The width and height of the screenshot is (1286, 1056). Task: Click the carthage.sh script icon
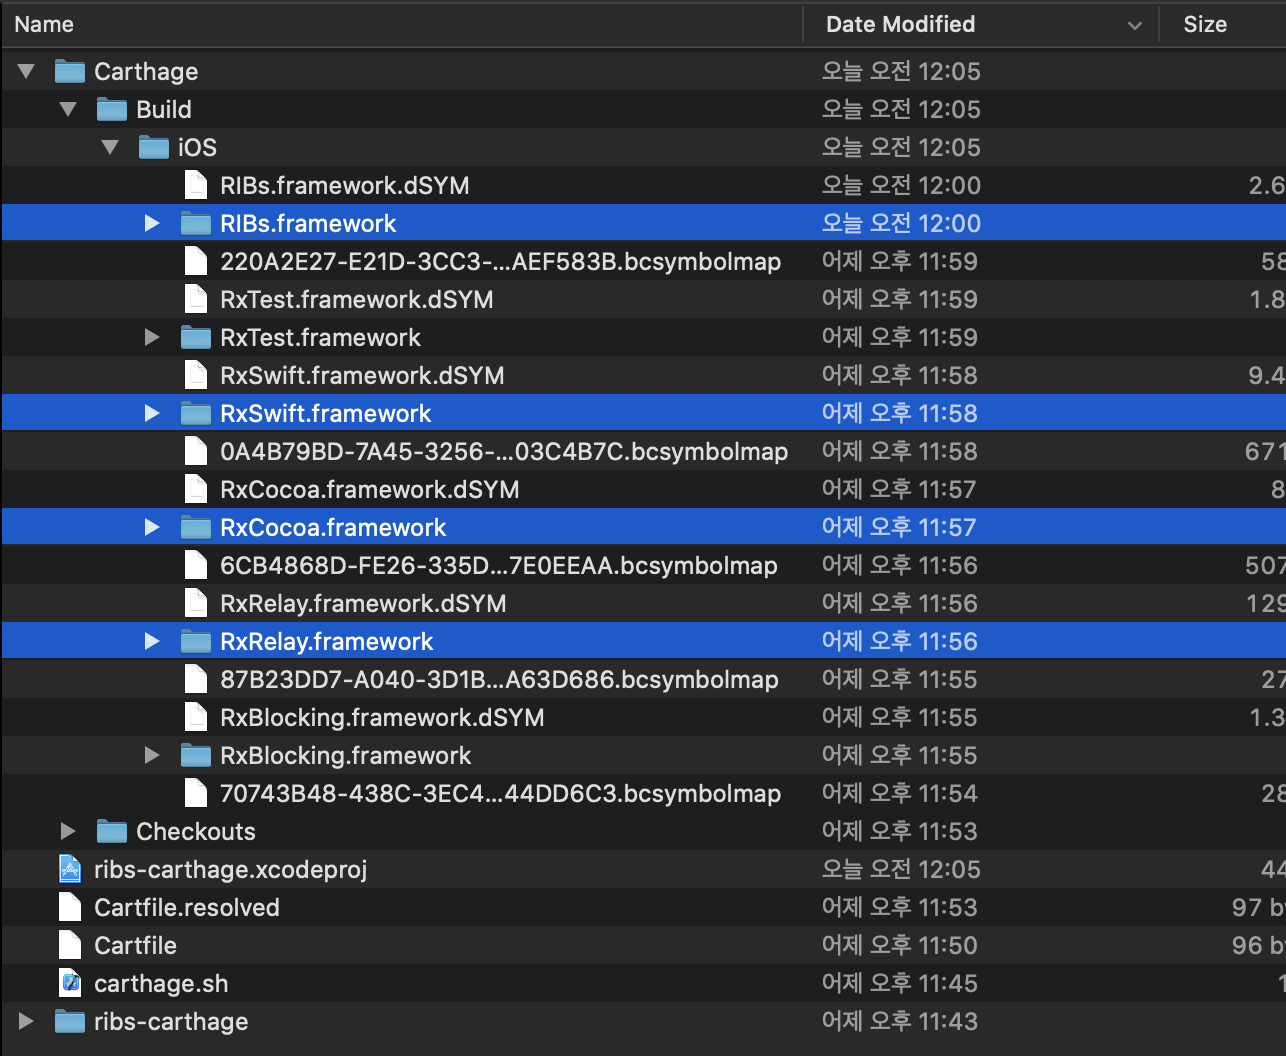pos(70,983)
